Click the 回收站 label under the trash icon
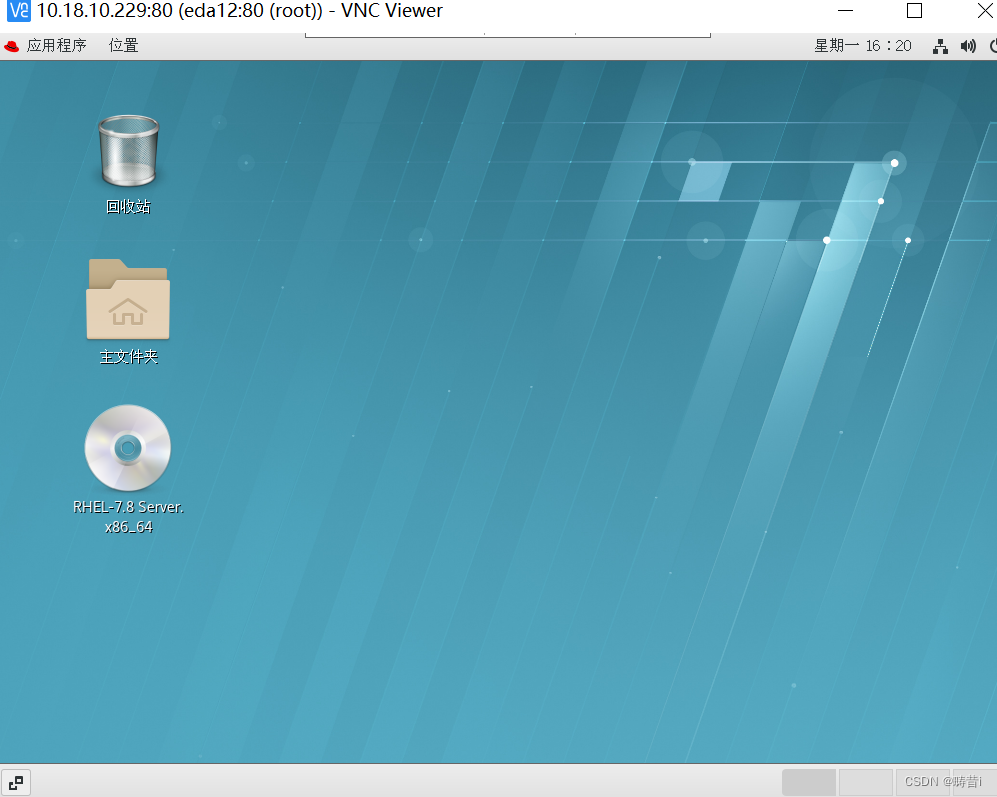Screen dimensions: 997x797 128,206
